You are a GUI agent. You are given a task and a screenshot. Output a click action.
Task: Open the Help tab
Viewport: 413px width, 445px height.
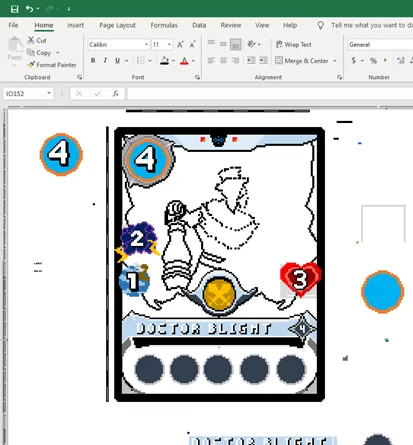coord(290,25)
